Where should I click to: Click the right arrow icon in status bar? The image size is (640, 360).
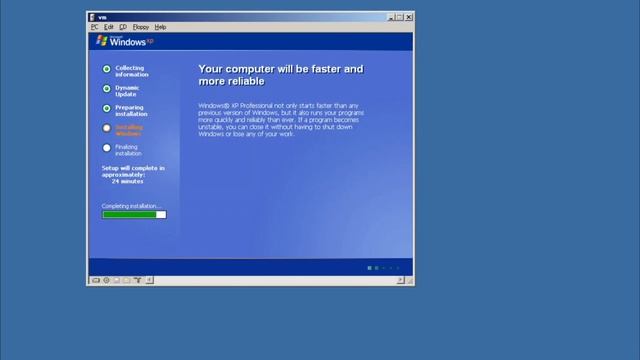[400, 280]
